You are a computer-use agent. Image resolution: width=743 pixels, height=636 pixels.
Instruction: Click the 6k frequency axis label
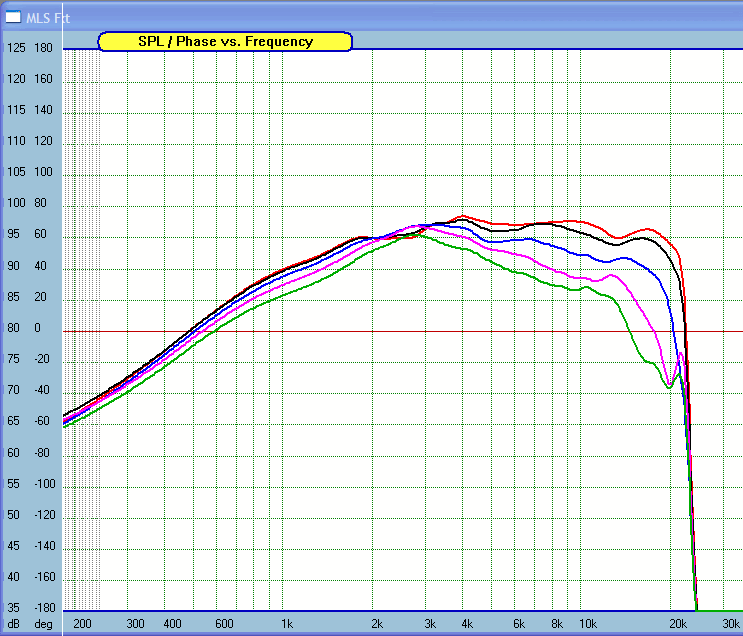519,624
